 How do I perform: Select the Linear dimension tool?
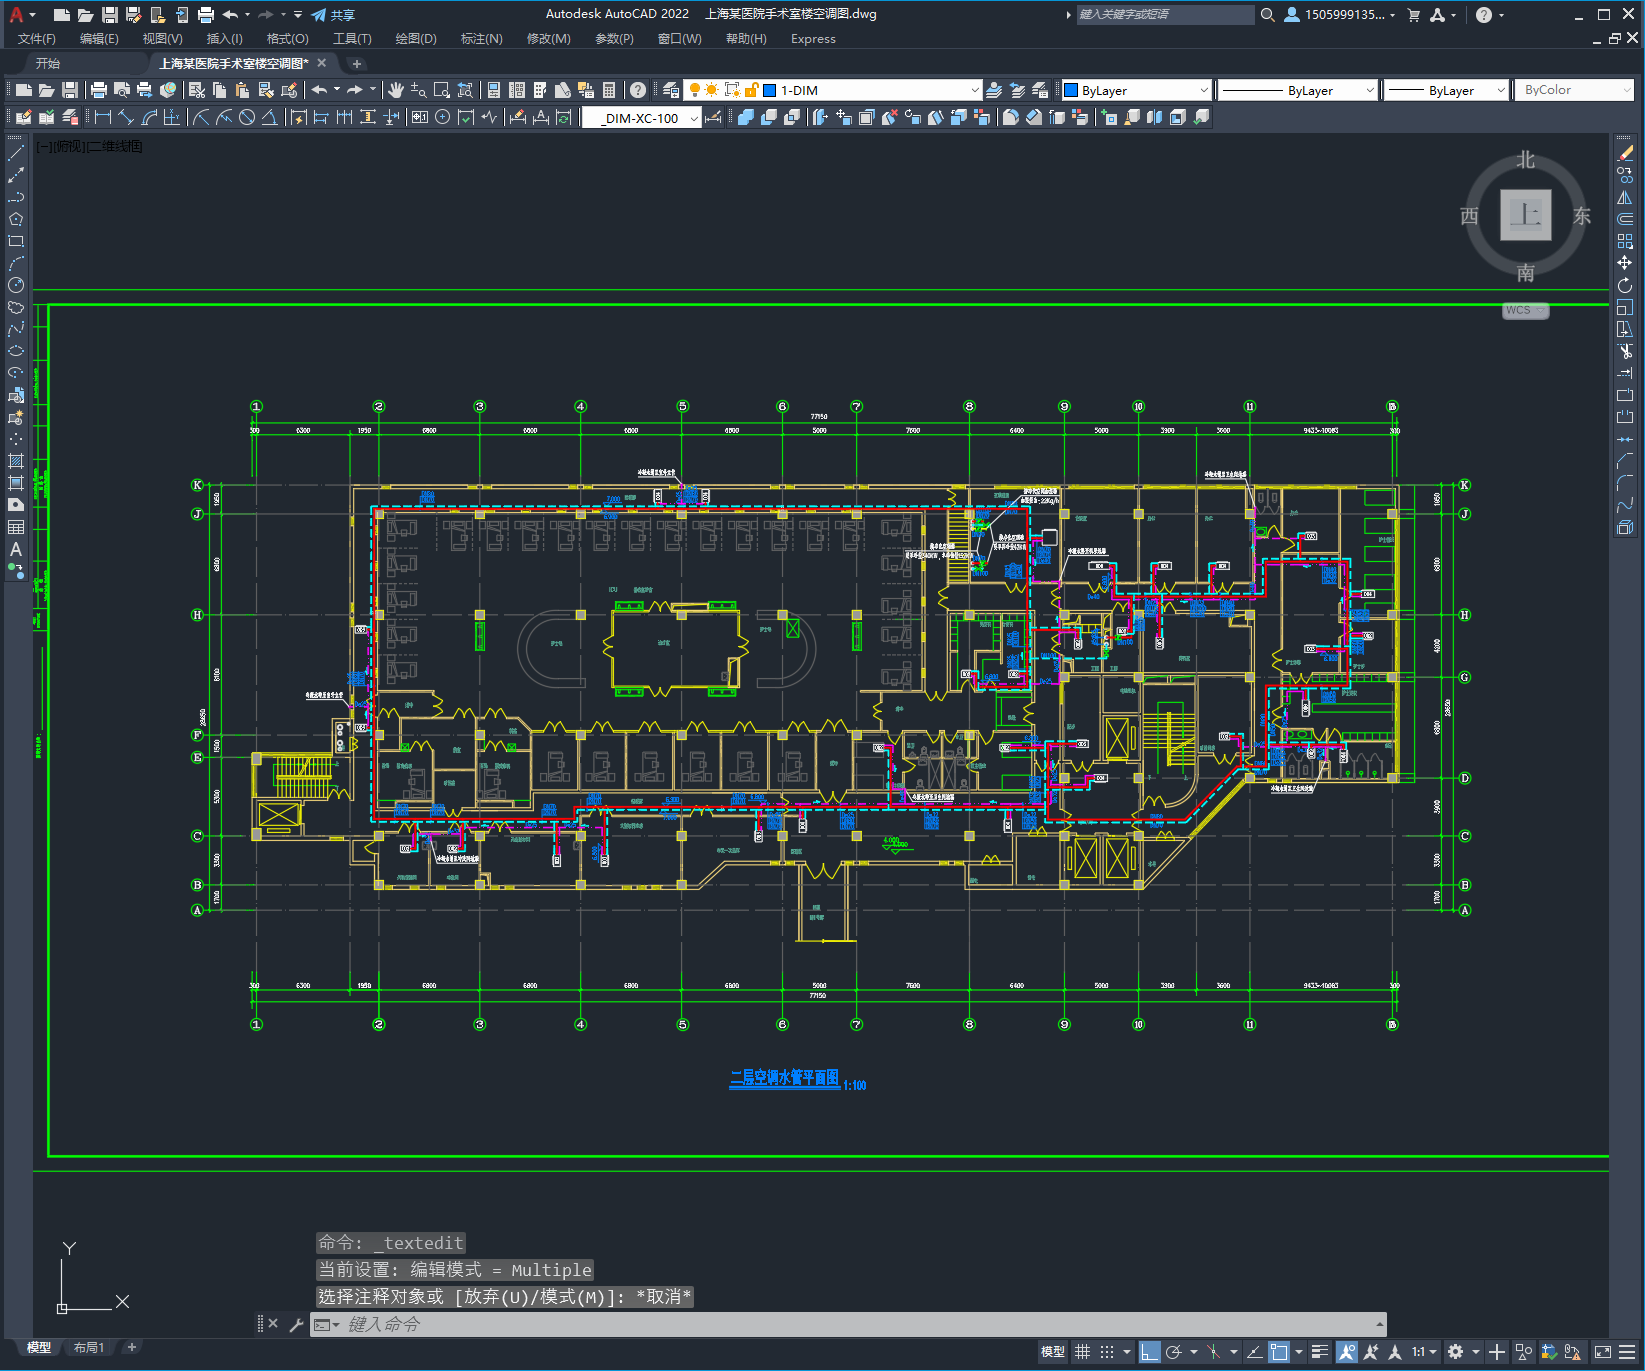tap(103, 117)
